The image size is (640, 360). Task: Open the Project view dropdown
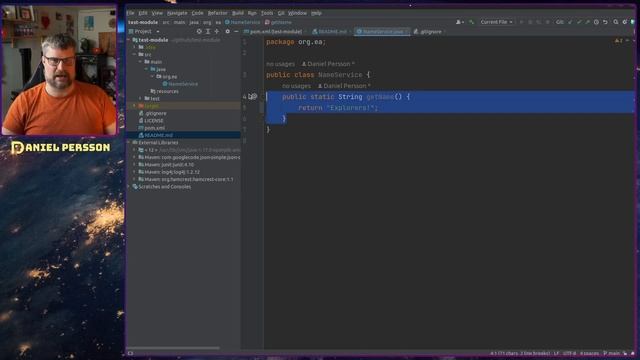144,31
